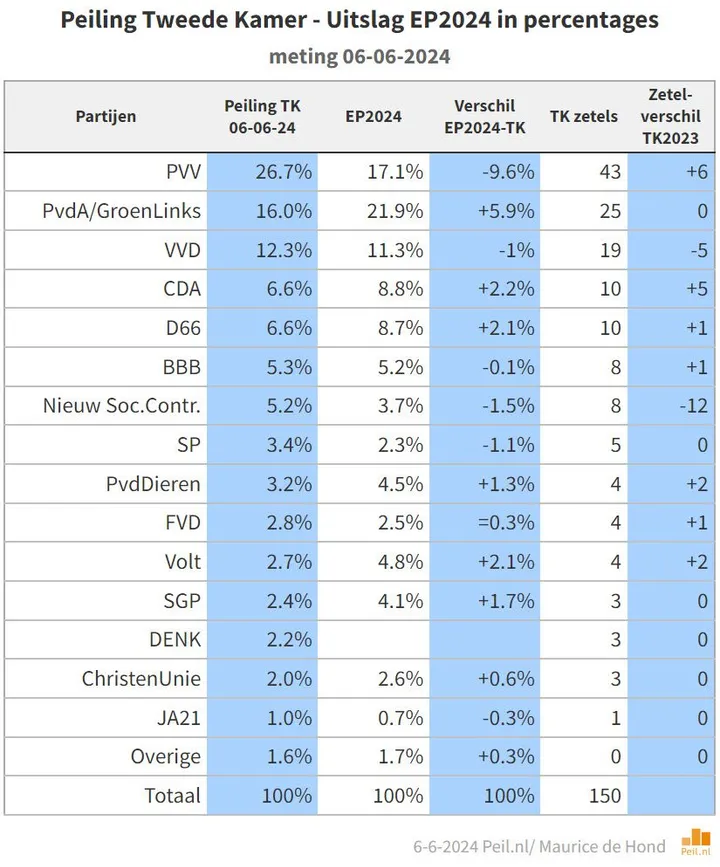Click the PvdA/GroenLinks row label
The image size is (720, 867).
pyautogui.click(x=122, y=211)
